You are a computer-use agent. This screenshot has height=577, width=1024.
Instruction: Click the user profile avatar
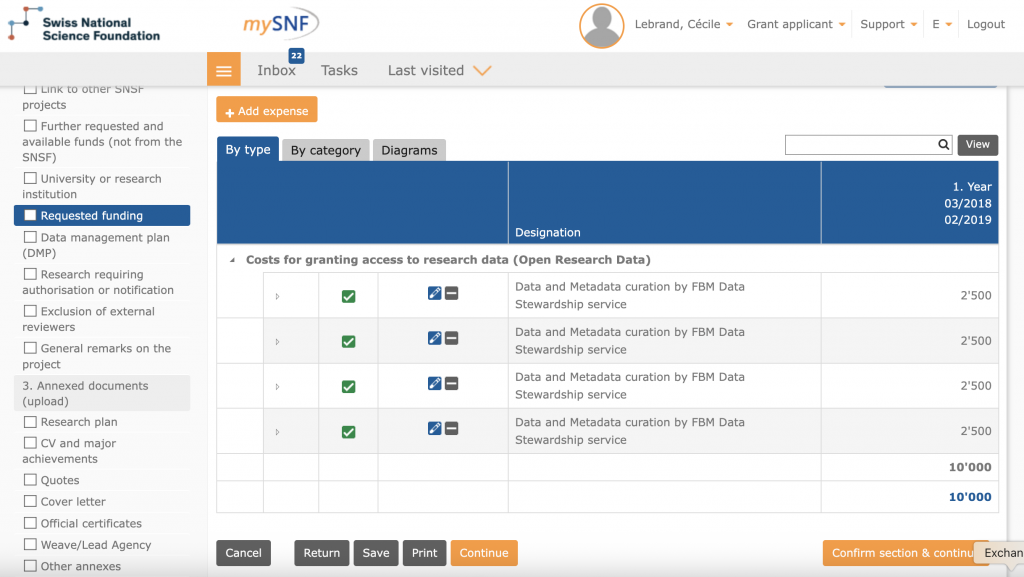[601, 25]
